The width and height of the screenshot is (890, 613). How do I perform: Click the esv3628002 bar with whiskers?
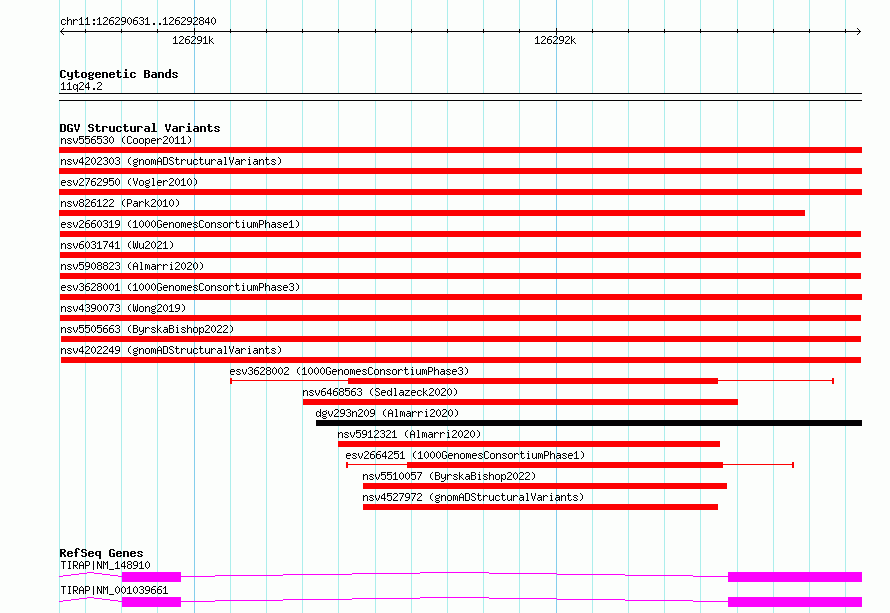click(532, 381)
